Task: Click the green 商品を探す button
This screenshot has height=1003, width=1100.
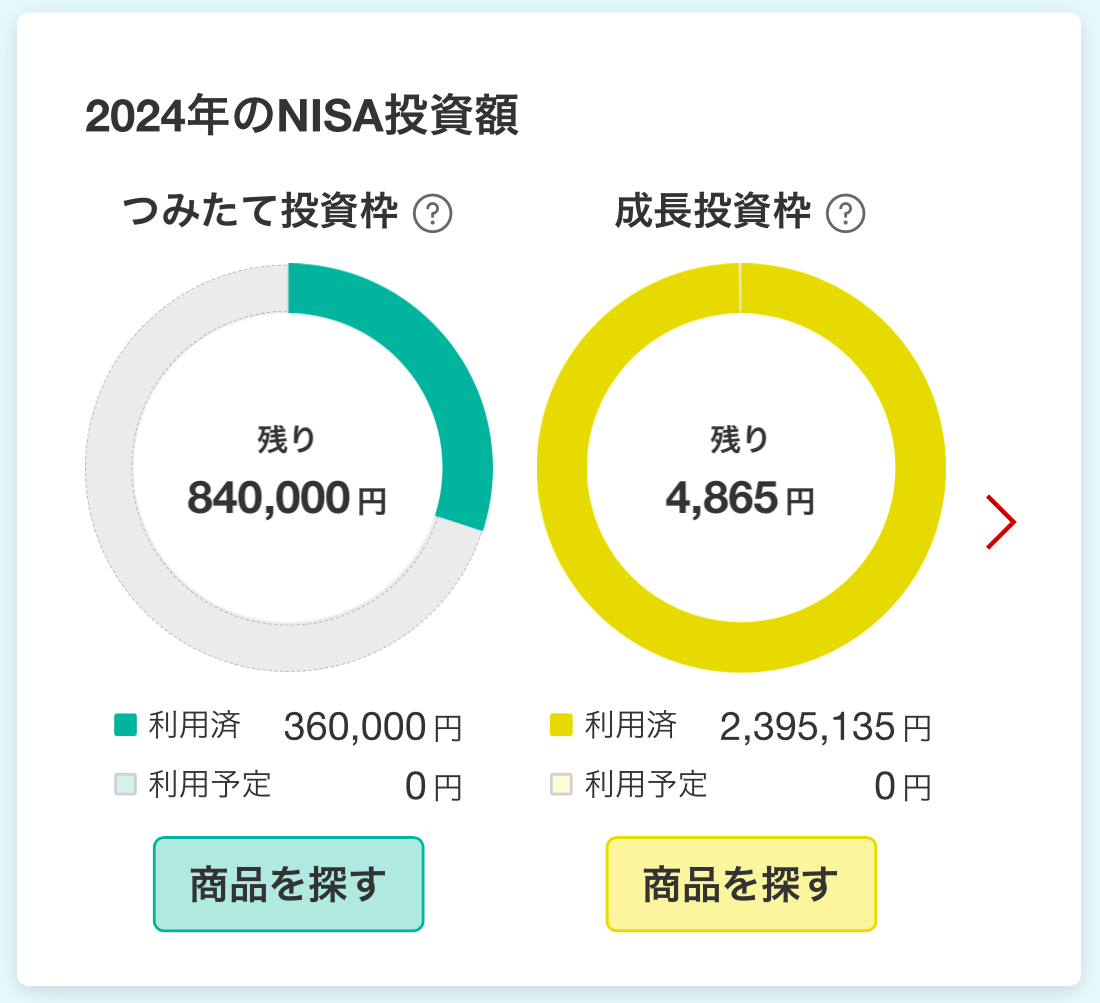Action: click(x=288, y=884)
